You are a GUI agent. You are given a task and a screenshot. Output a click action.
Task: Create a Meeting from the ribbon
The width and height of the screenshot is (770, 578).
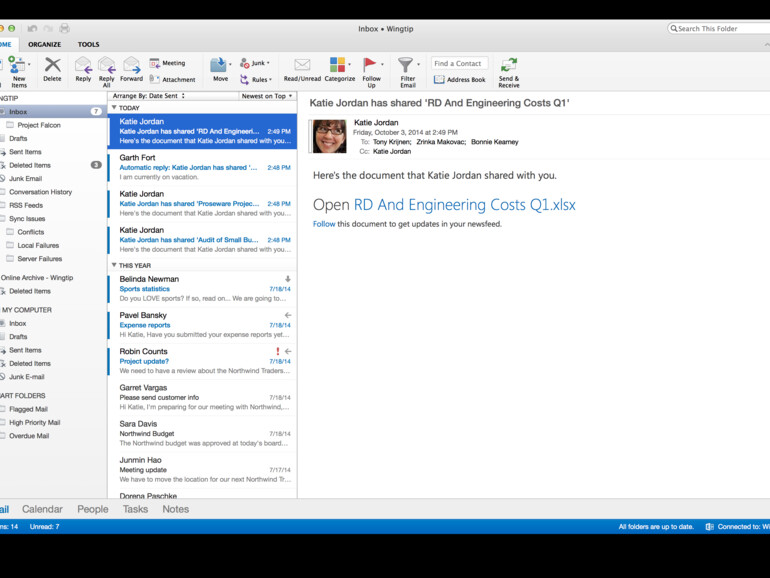coord(167,63)
